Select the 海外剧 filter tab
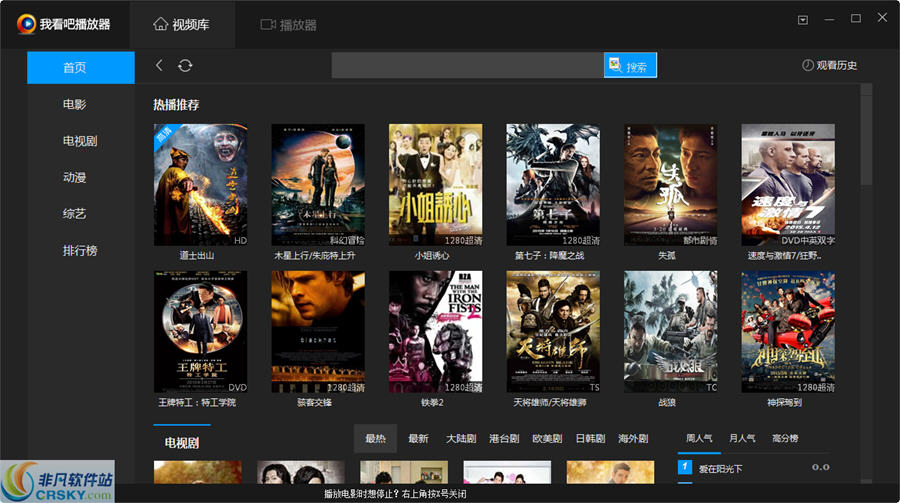The height and width of the screenshot is (503, 900). (633, 439)
